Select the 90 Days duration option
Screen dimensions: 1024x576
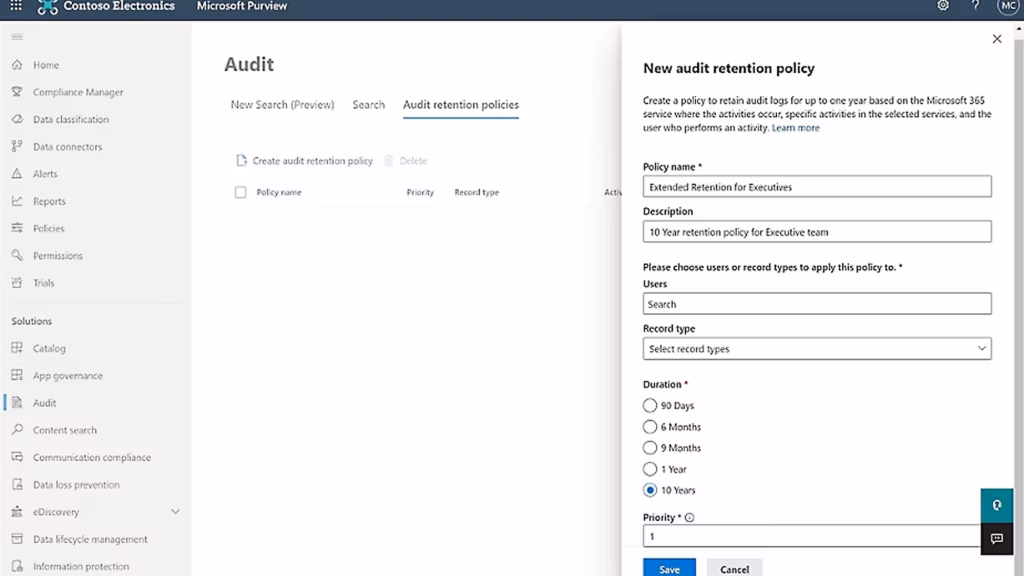point(649,406)
